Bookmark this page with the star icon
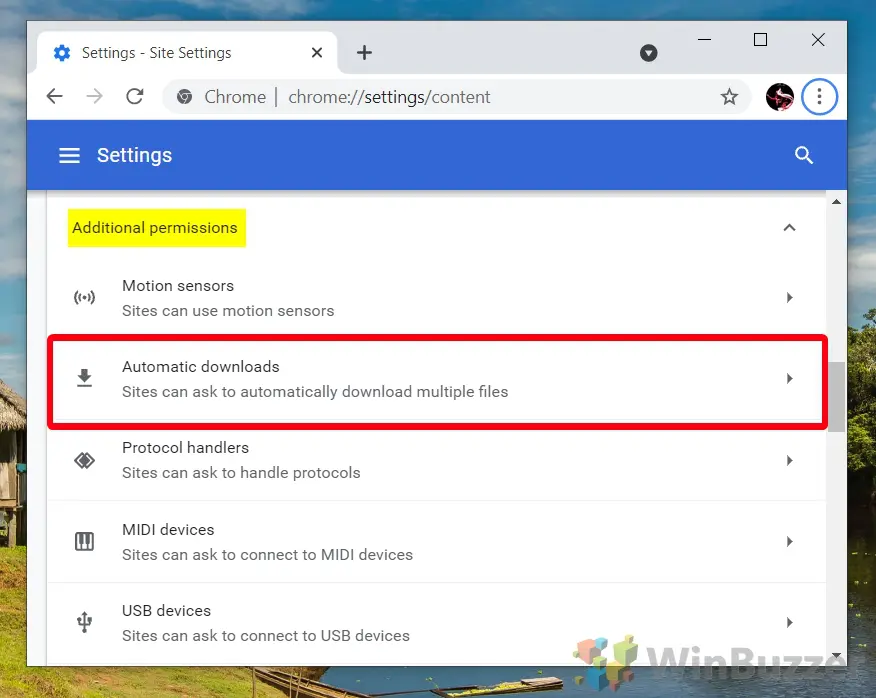 (x=729, y=97)
